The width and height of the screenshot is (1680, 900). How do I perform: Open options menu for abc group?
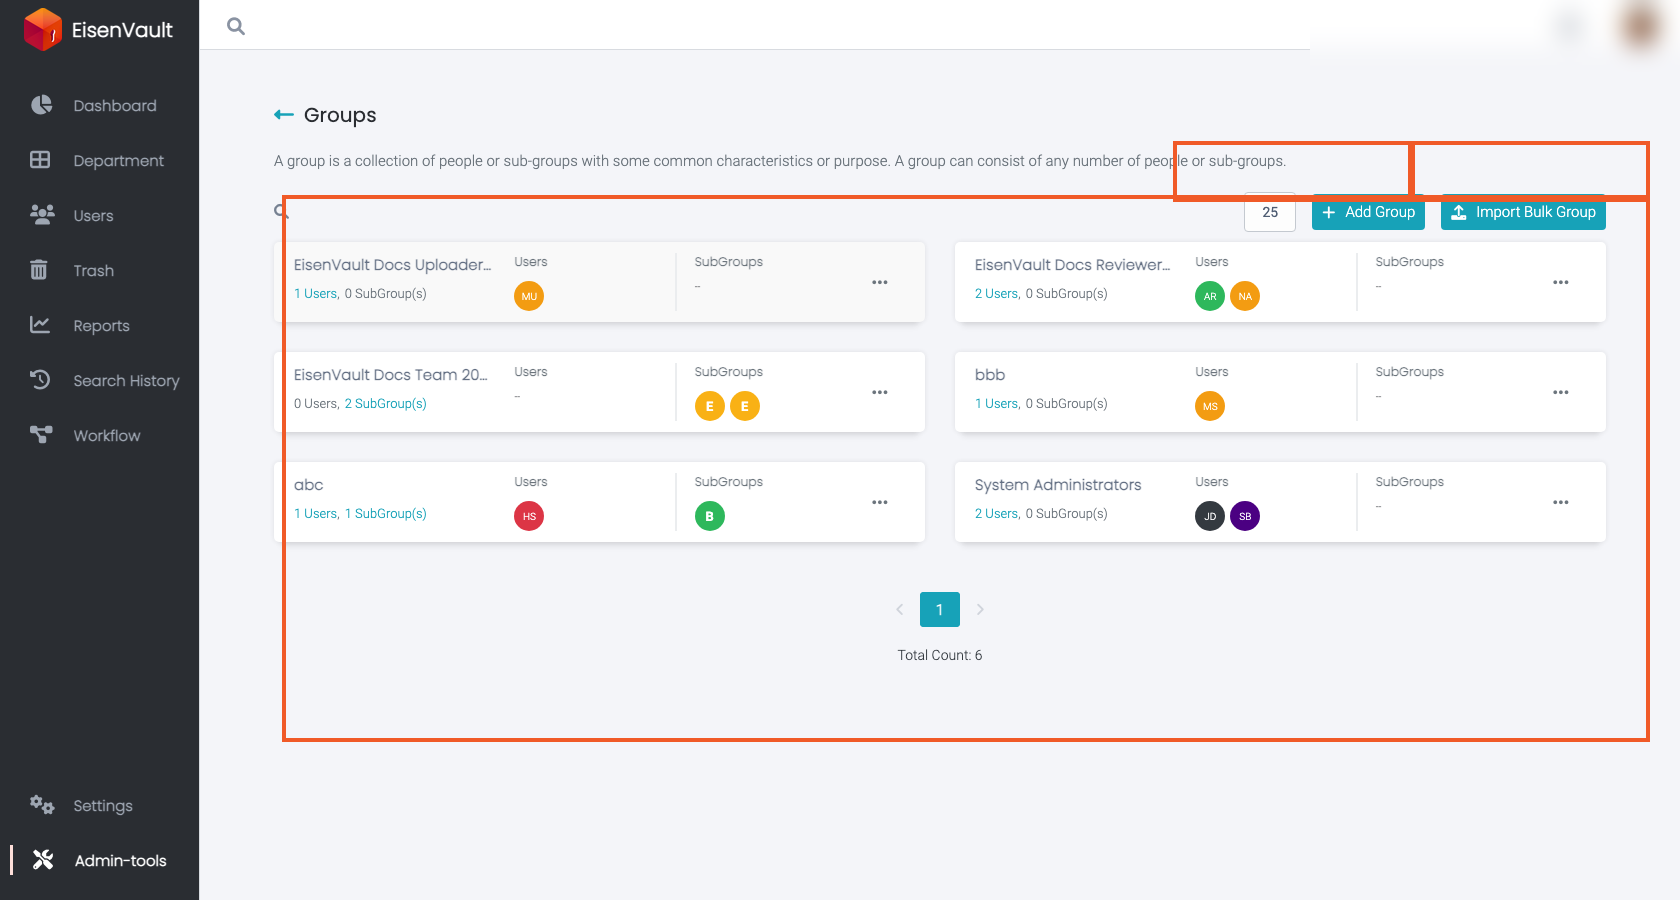[x=880, y=502]
